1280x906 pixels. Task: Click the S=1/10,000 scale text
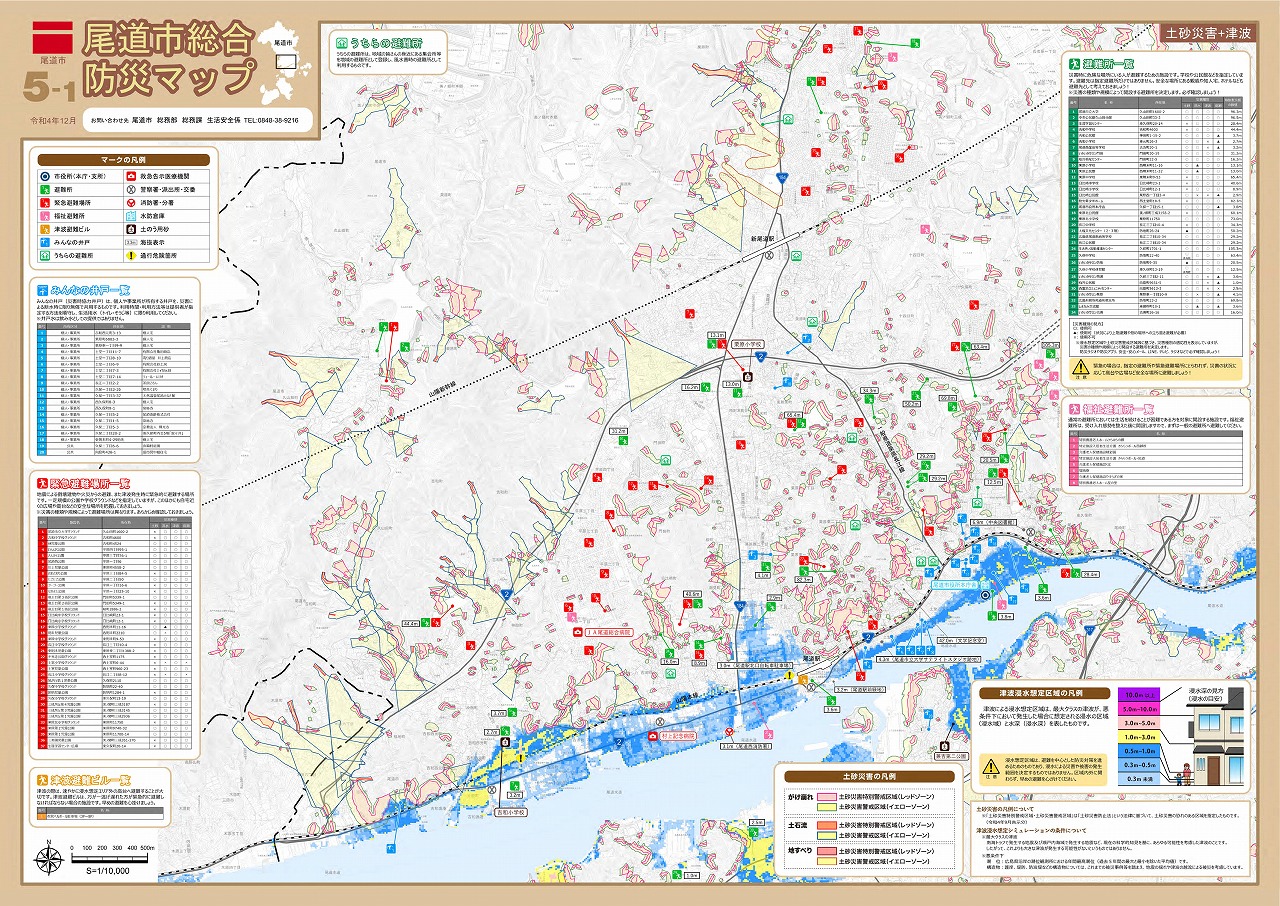coord(107,872)
